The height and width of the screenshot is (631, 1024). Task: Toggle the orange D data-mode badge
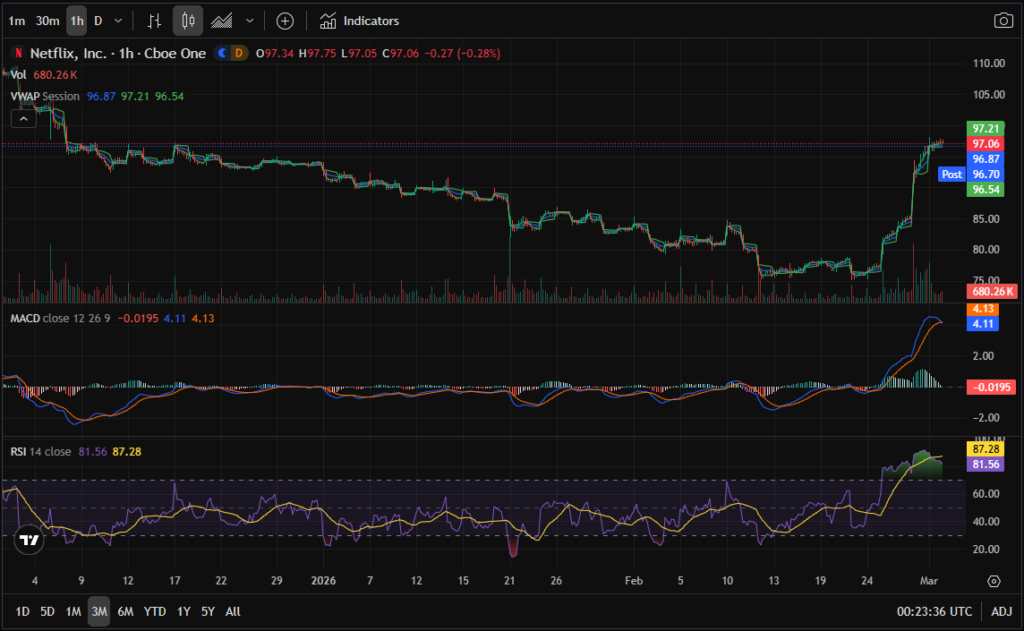click(239, 53)
